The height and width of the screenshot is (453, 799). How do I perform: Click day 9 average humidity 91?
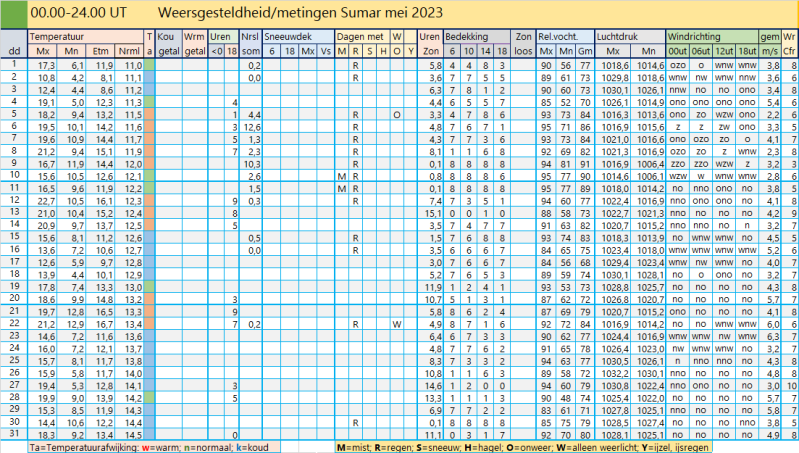(x=585, y=164)
